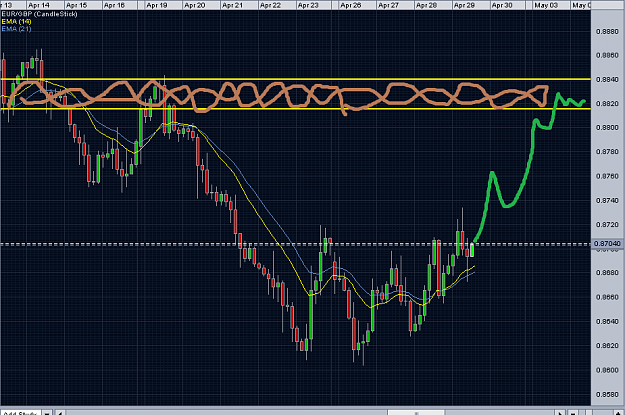Viewport: 625px width, 415px height.
Task: Click the 0.8720 price axis label
Action: 607,225
